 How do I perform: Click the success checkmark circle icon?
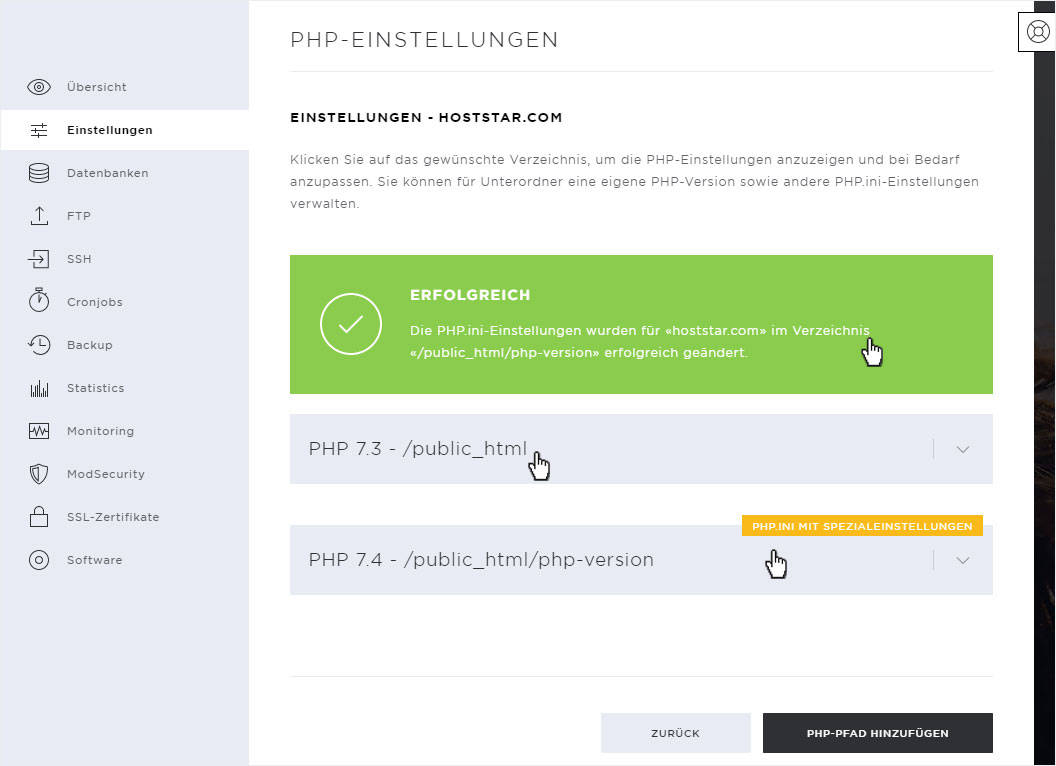351,324
